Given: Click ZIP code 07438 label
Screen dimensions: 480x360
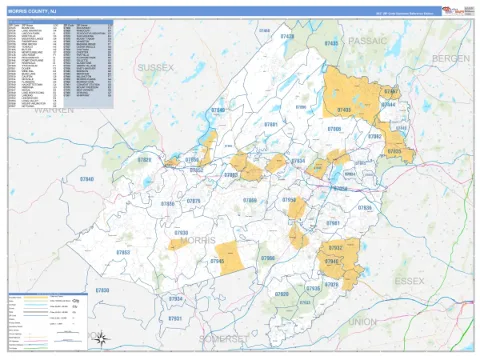Looking at the screenshot, I should pos(287,36).
